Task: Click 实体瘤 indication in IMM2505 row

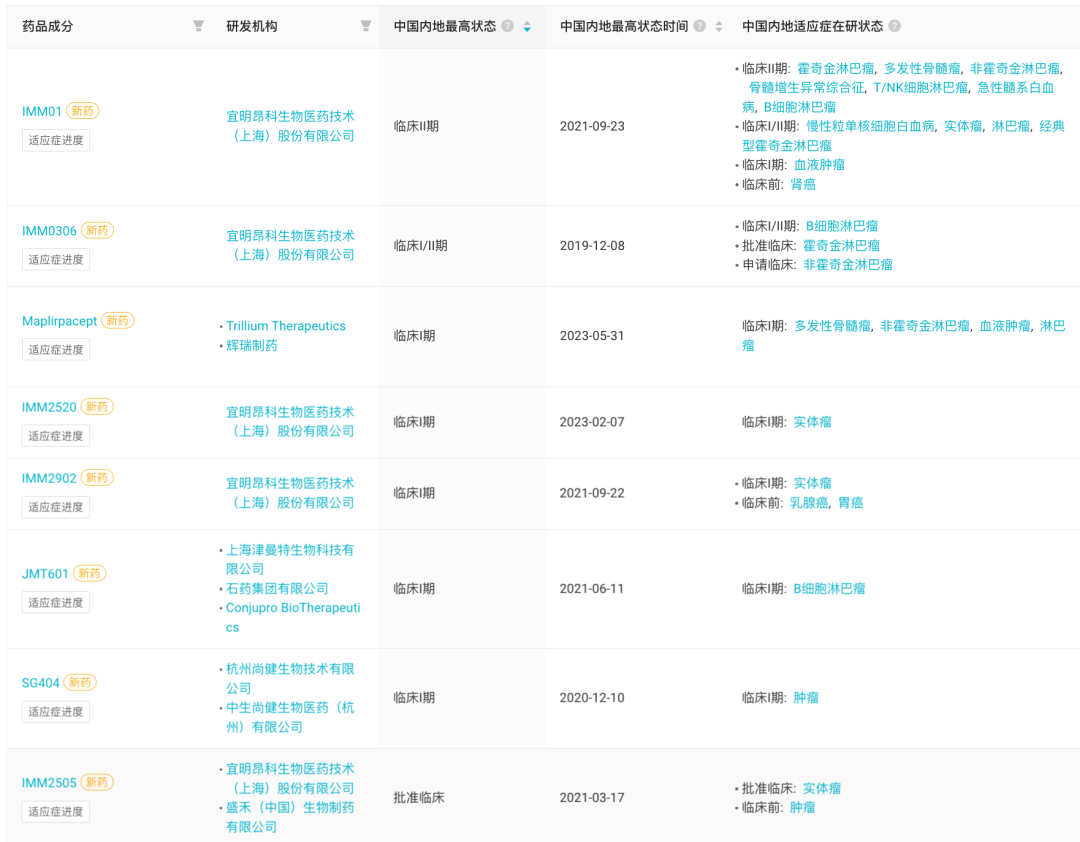Action: (822, 788)
